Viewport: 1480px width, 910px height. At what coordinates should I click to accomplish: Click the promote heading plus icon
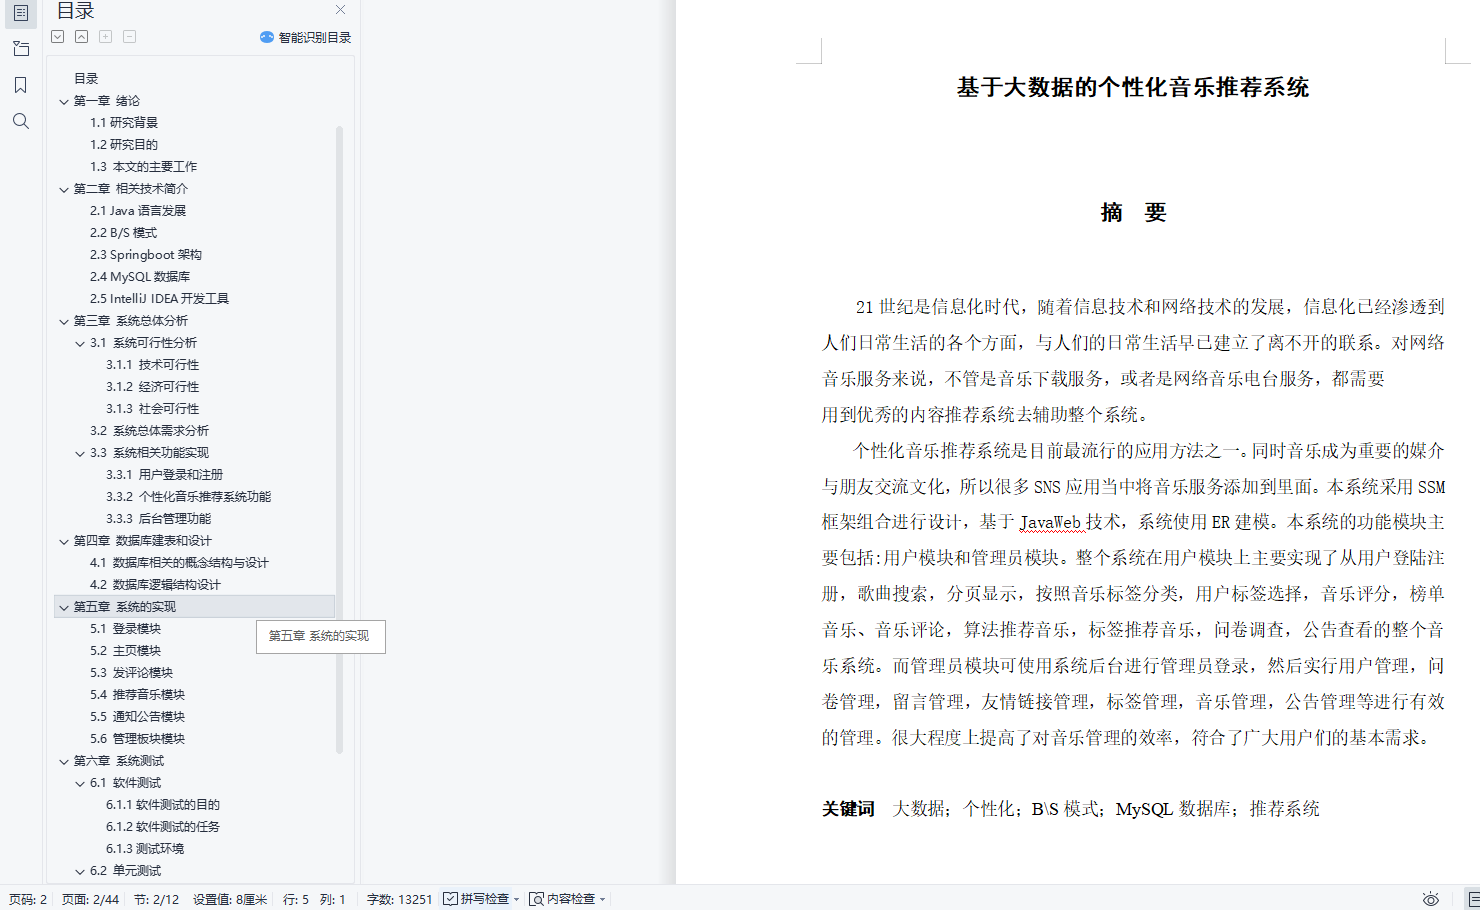click(105, 37)
